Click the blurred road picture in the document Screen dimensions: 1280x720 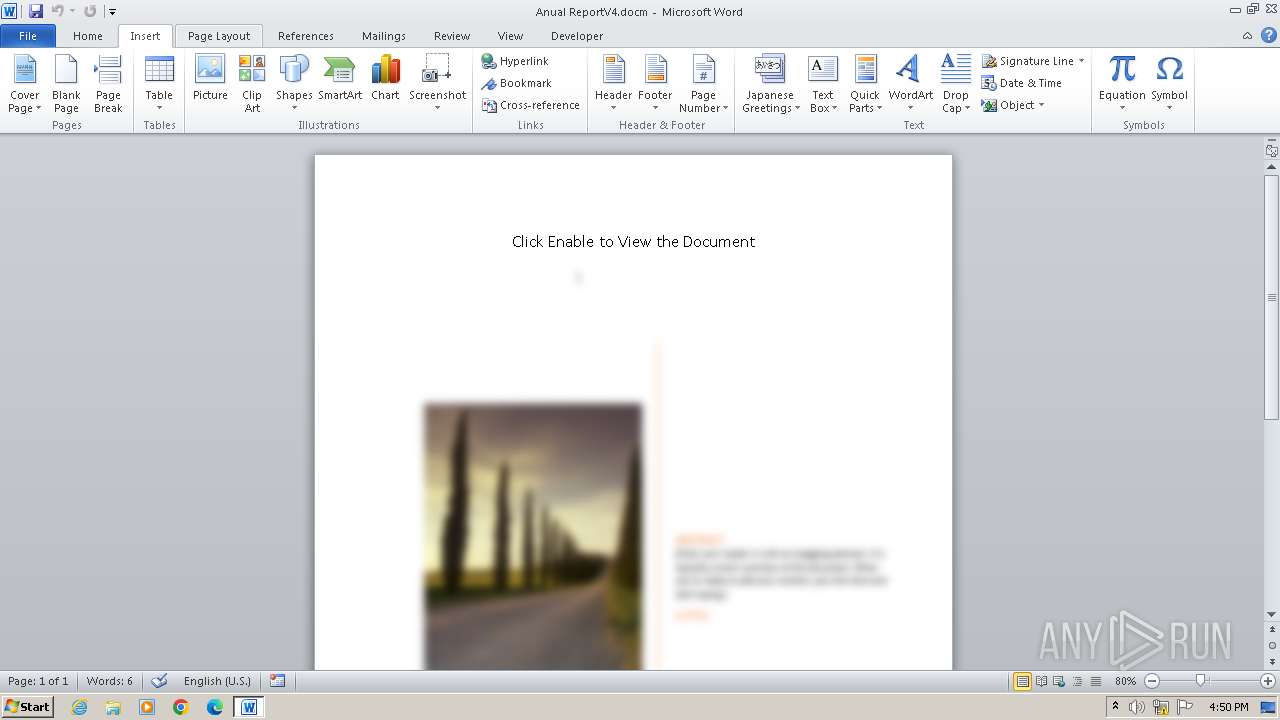pyautogui.click(x=533, y=536)
